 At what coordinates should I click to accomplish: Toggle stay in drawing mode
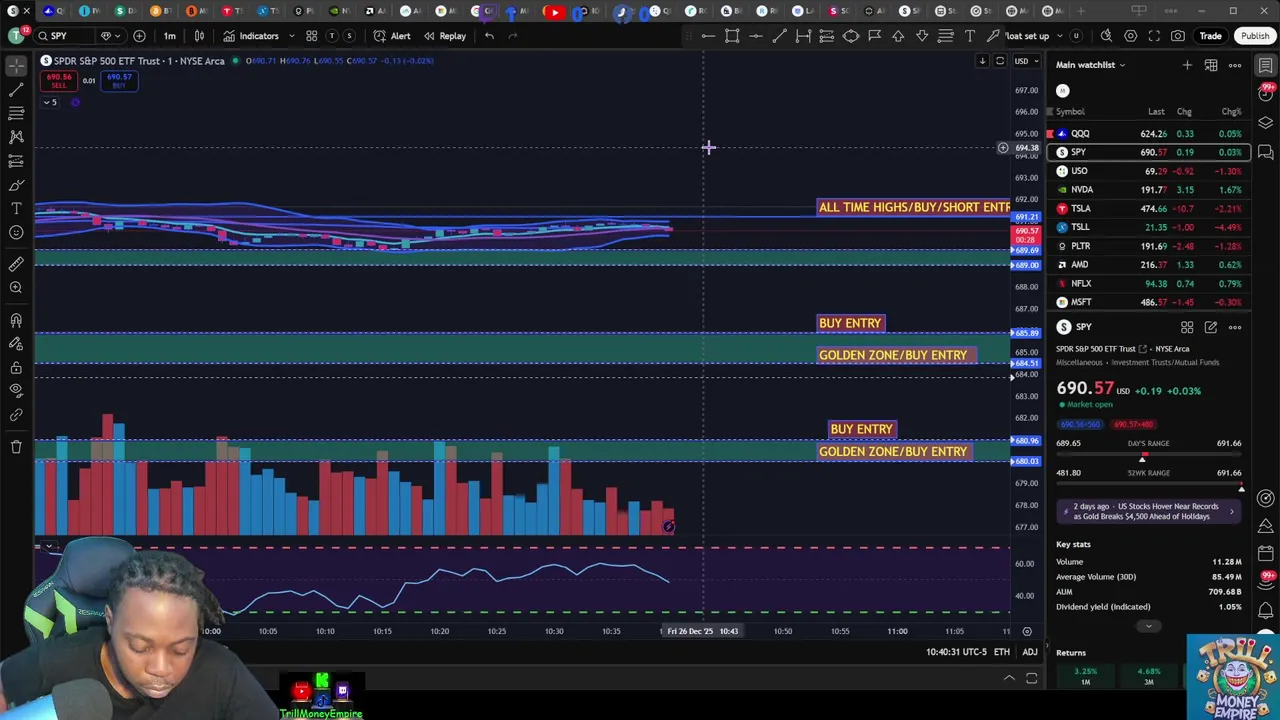tap(16, 344)
